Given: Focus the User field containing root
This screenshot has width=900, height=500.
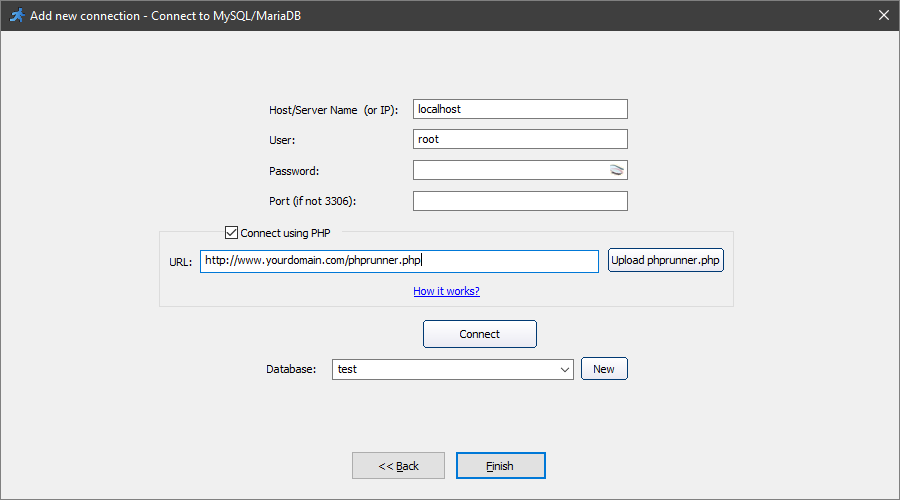Looking at the screenshot, I should coord(520,139).
